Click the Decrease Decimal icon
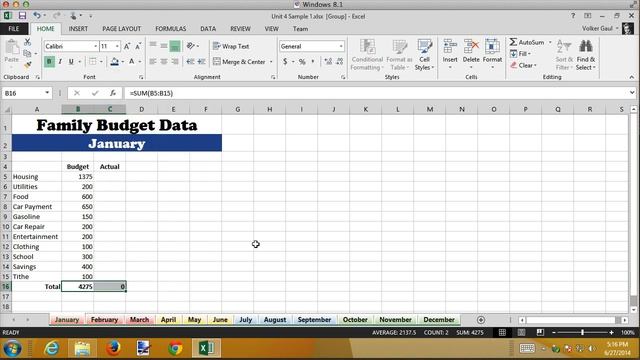Image resolution: width=640 pixels, height=360 pixels. tap(339, 62)
